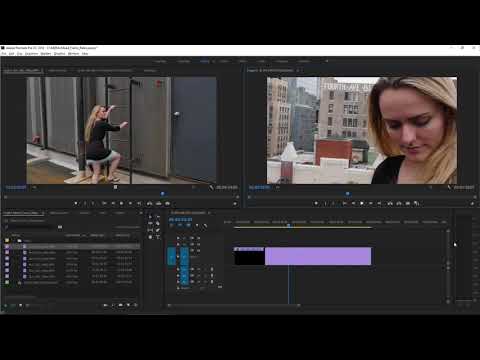Step forward one frame in Source monitor
480x360 pixels.
pyautogui.click(x=130, y=203)
